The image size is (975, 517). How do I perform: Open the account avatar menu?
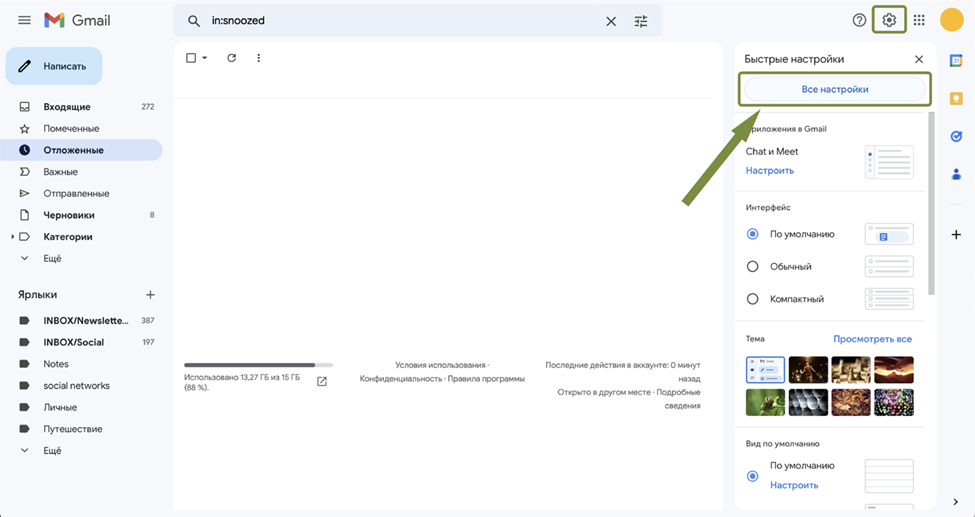tap(951, 20)
